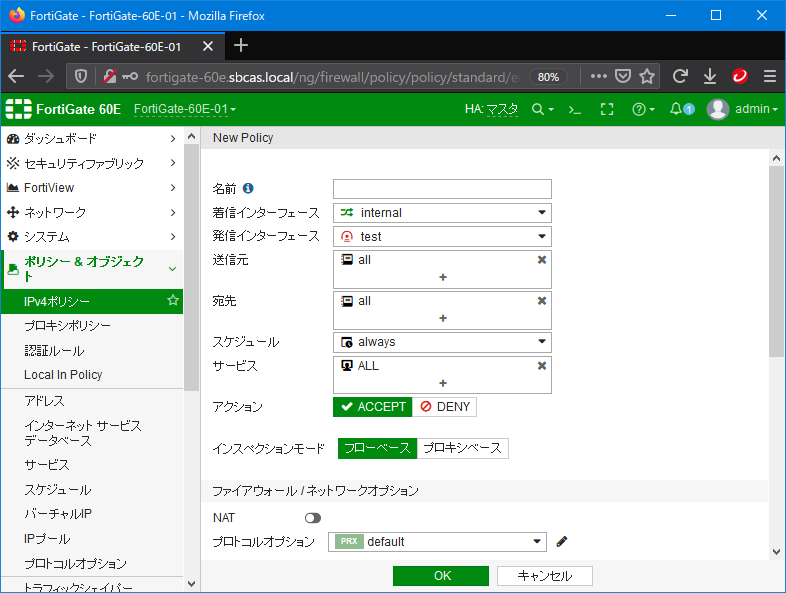
Task: Open the プロトコルオプション default dropdown
Action: 437,542
